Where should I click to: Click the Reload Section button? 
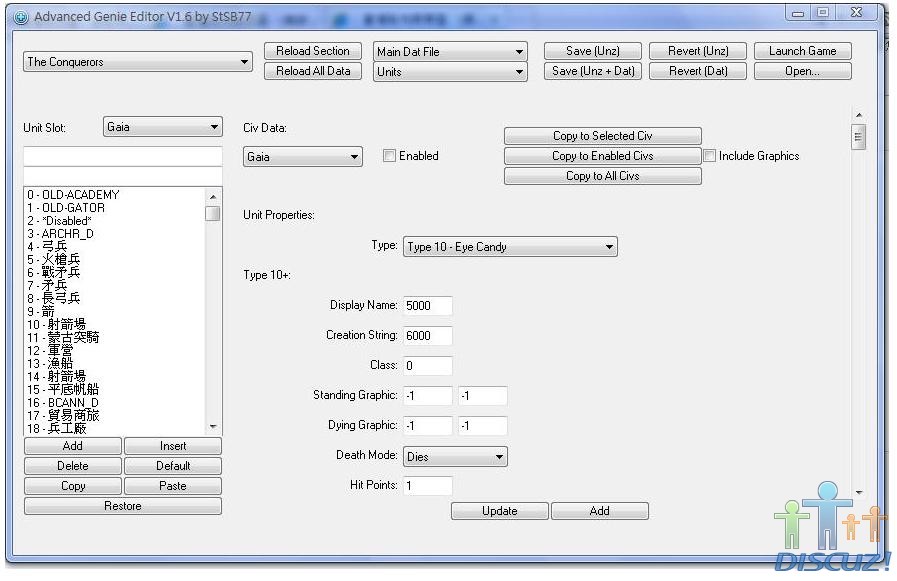312,51
